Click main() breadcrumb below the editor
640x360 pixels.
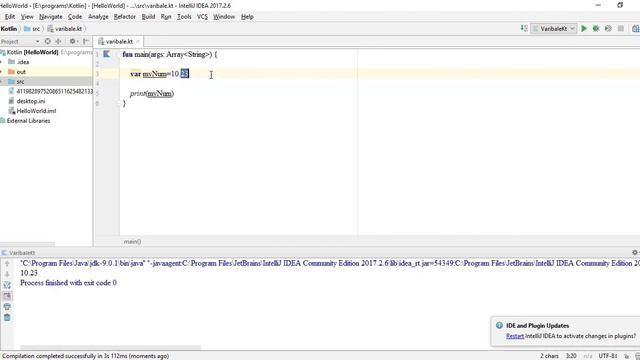point(132,242)
